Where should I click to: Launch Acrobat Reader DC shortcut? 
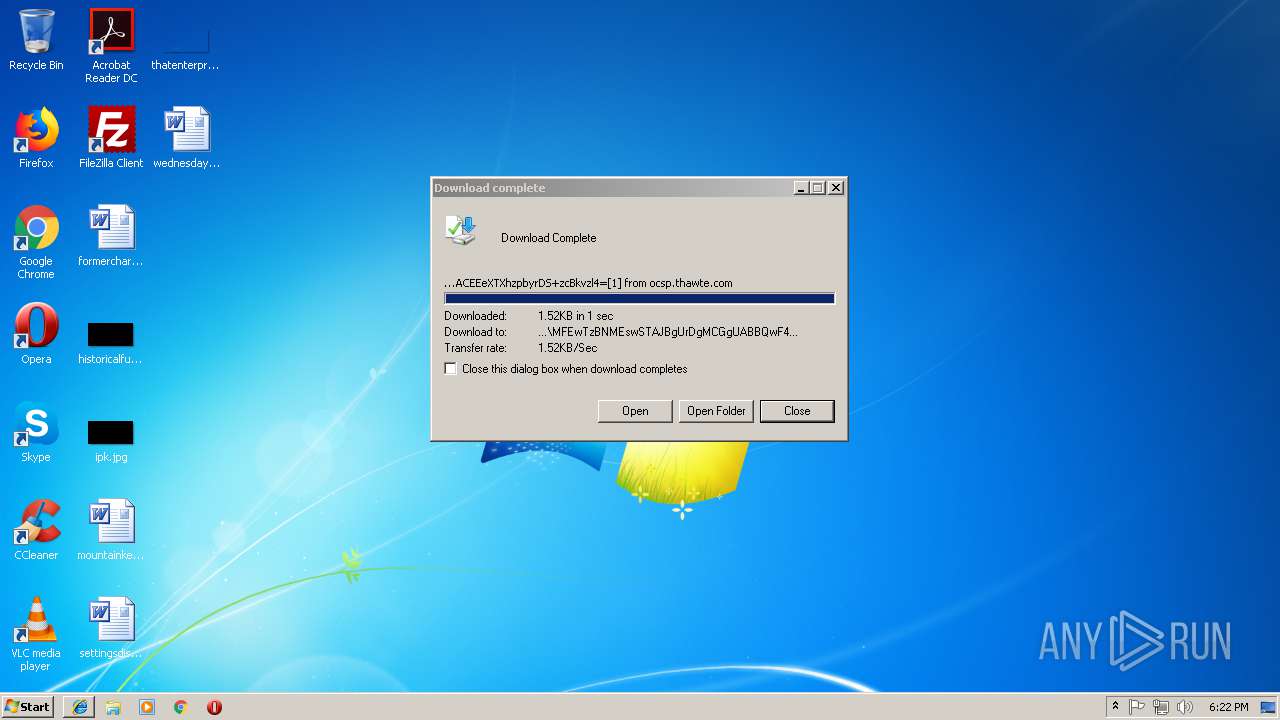[x=111, y=46]
